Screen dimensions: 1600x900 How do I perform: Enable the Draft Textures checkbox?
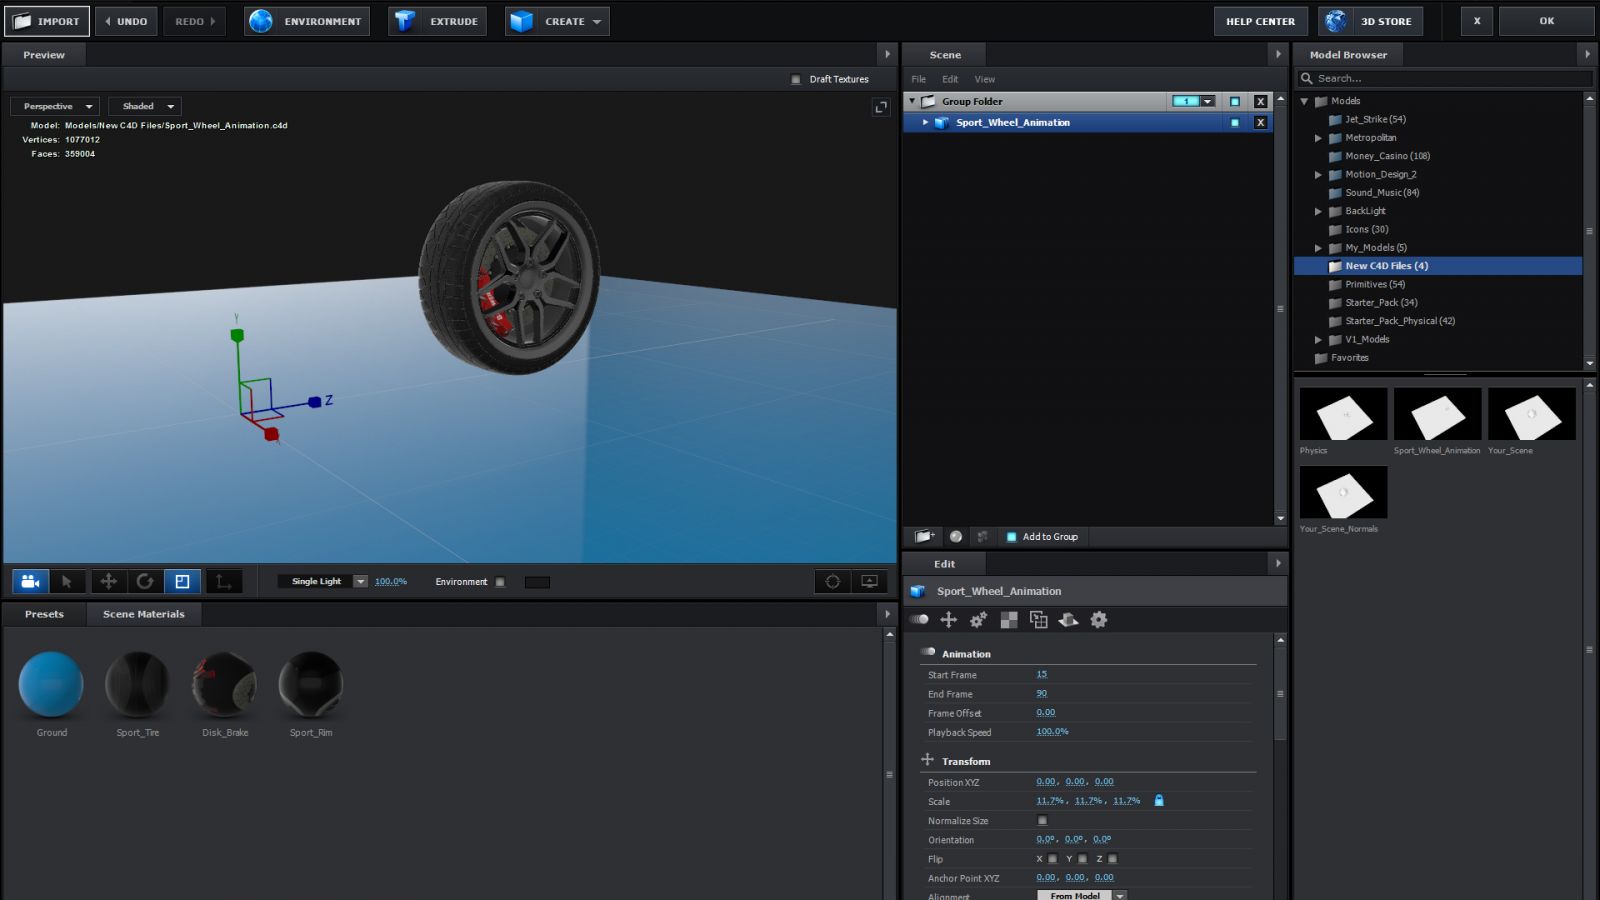pos(796,79)
